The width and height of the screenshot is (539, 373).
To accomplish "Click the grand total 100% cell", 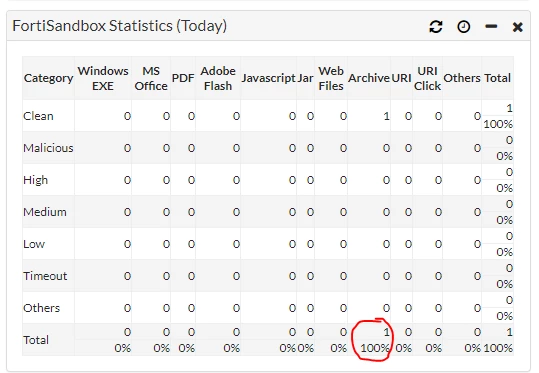I will click(498, 348).
